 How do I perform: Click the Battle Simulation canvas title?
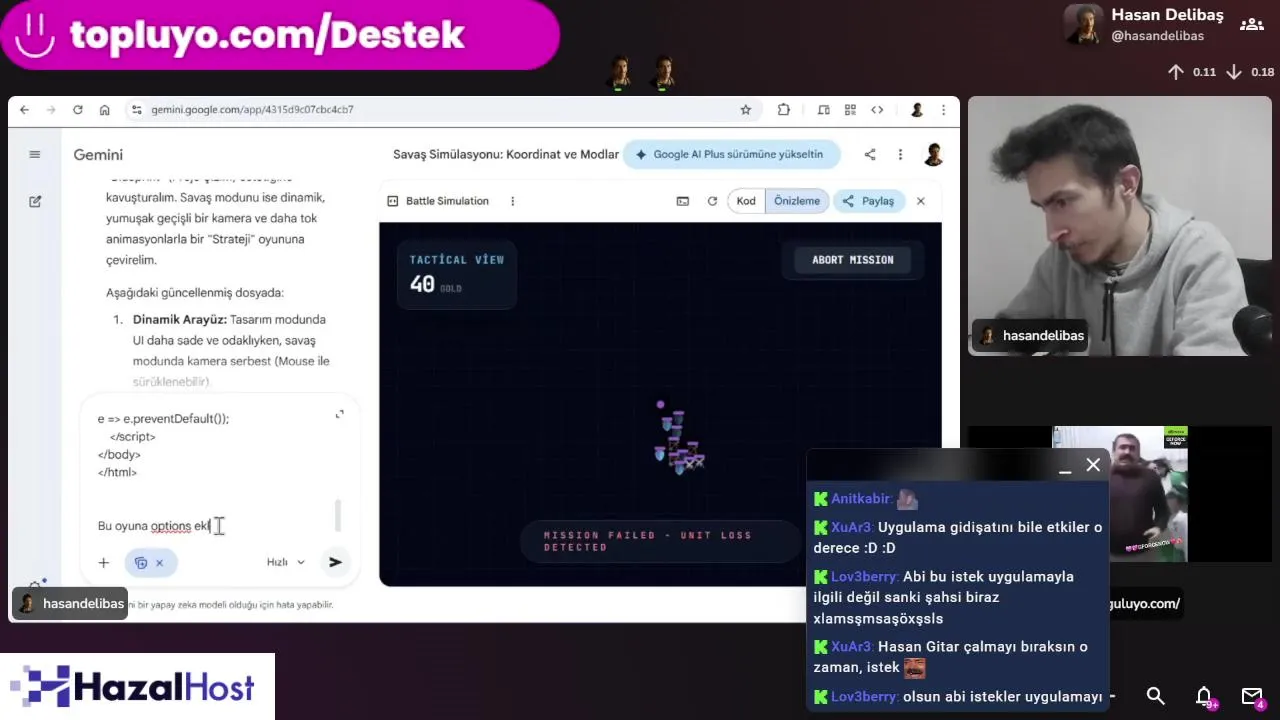pyautogui.click(x=447, y=201)
